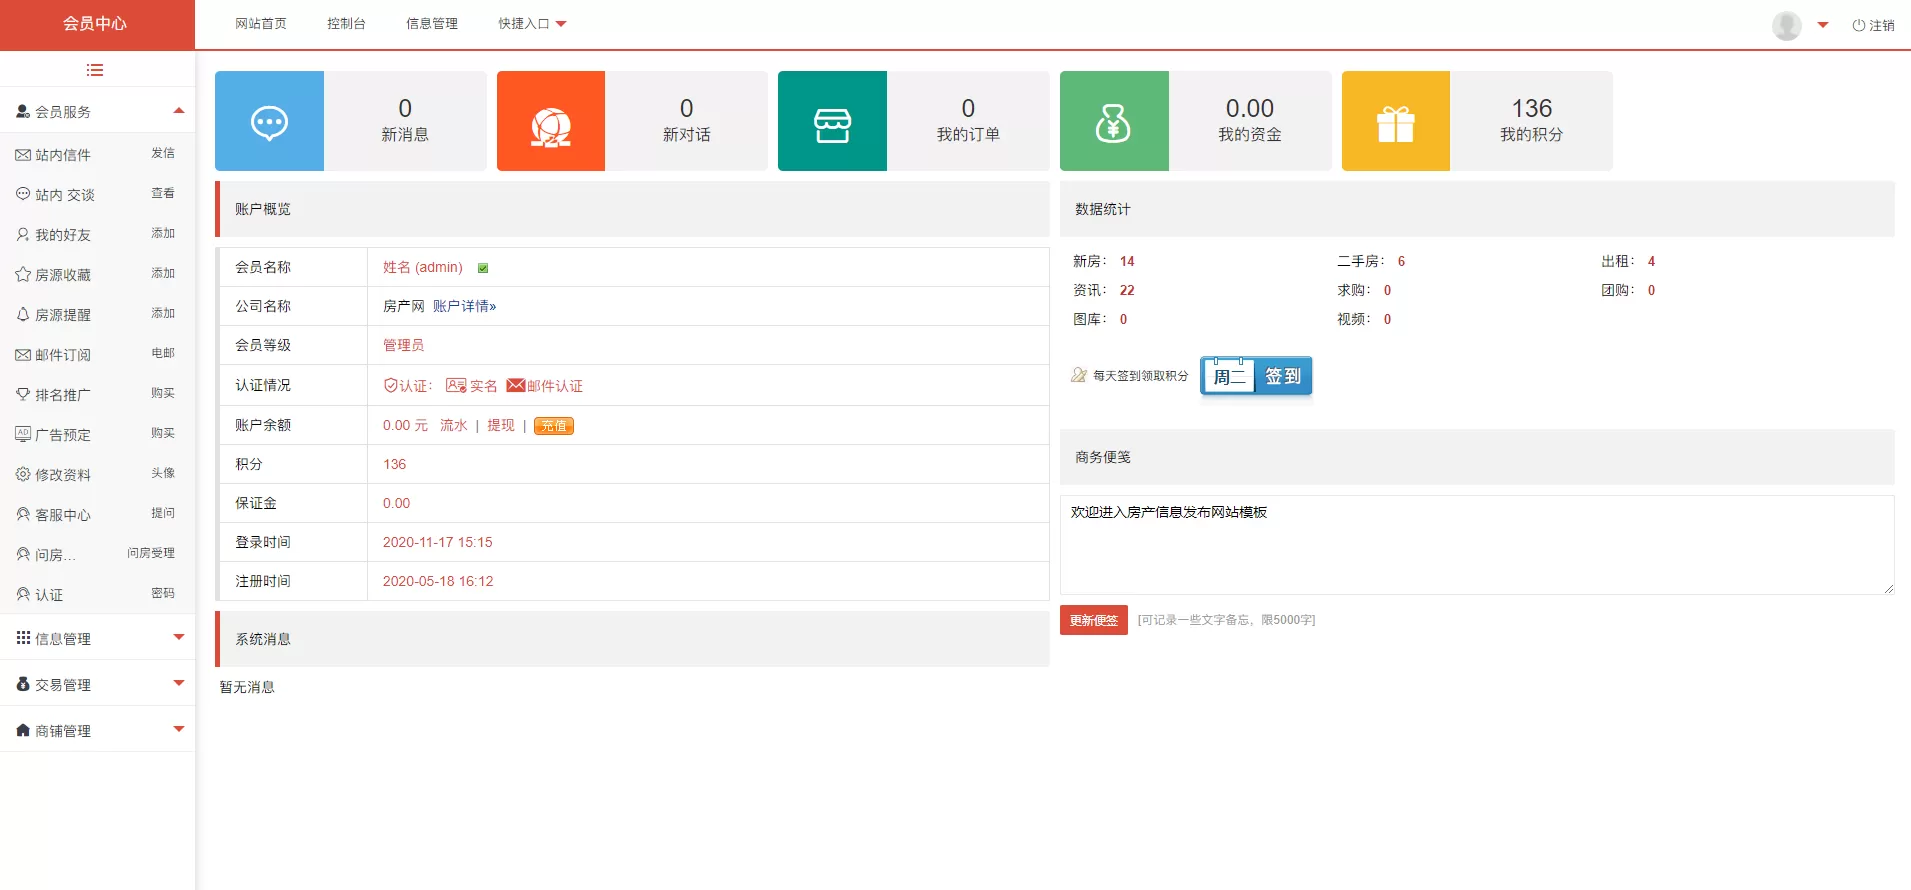Viewport: 1911px width, 890px height.
Task: Open the 账户详情 link
Action: click(x=464, y=306)
